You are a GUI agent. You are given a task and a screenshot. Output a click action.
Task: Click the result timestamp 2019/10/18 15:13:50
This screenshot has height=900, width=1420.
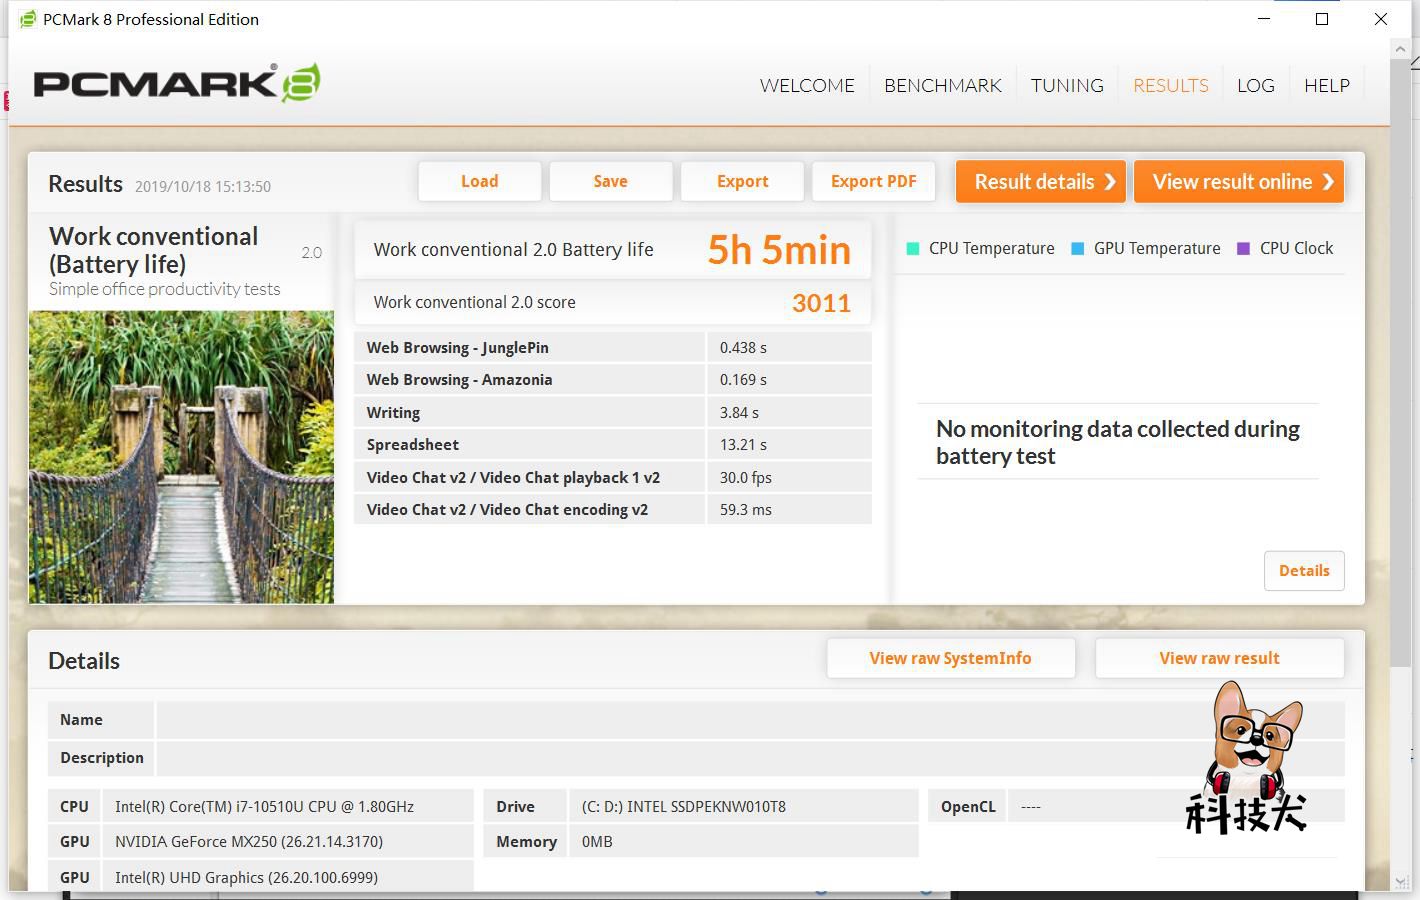[x=203, y=187]
